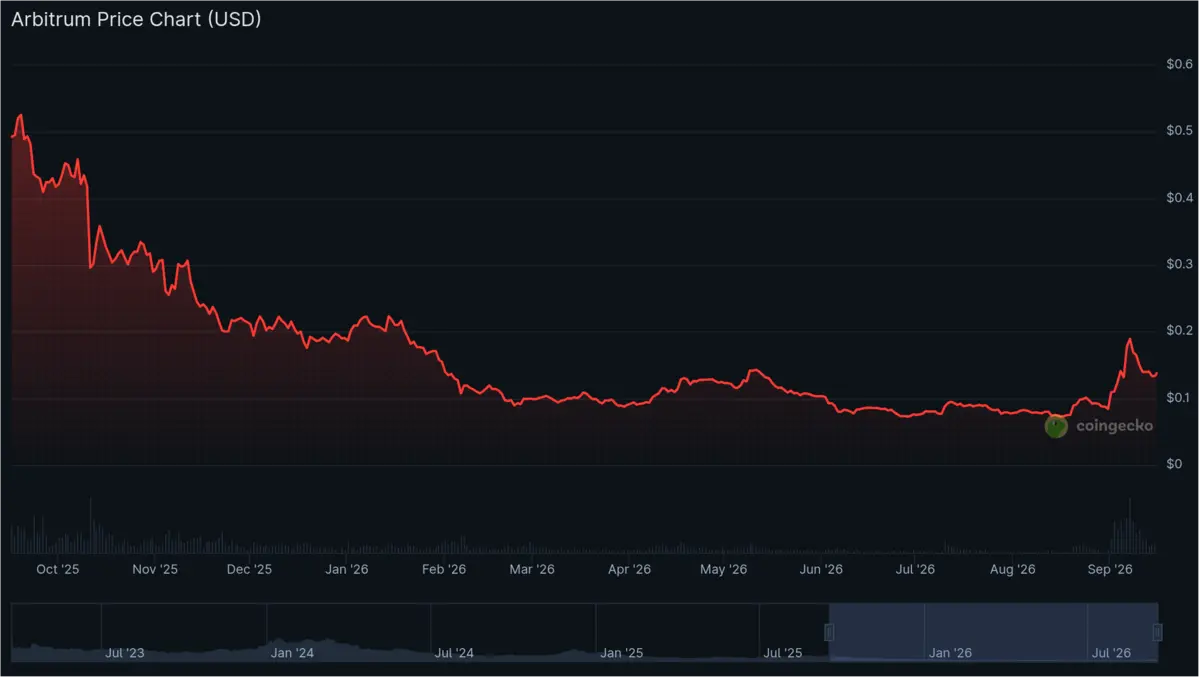The image size is (1200, 678).
Task: Click the $0.1 price axis label
Action: [x=1179, y=398]
